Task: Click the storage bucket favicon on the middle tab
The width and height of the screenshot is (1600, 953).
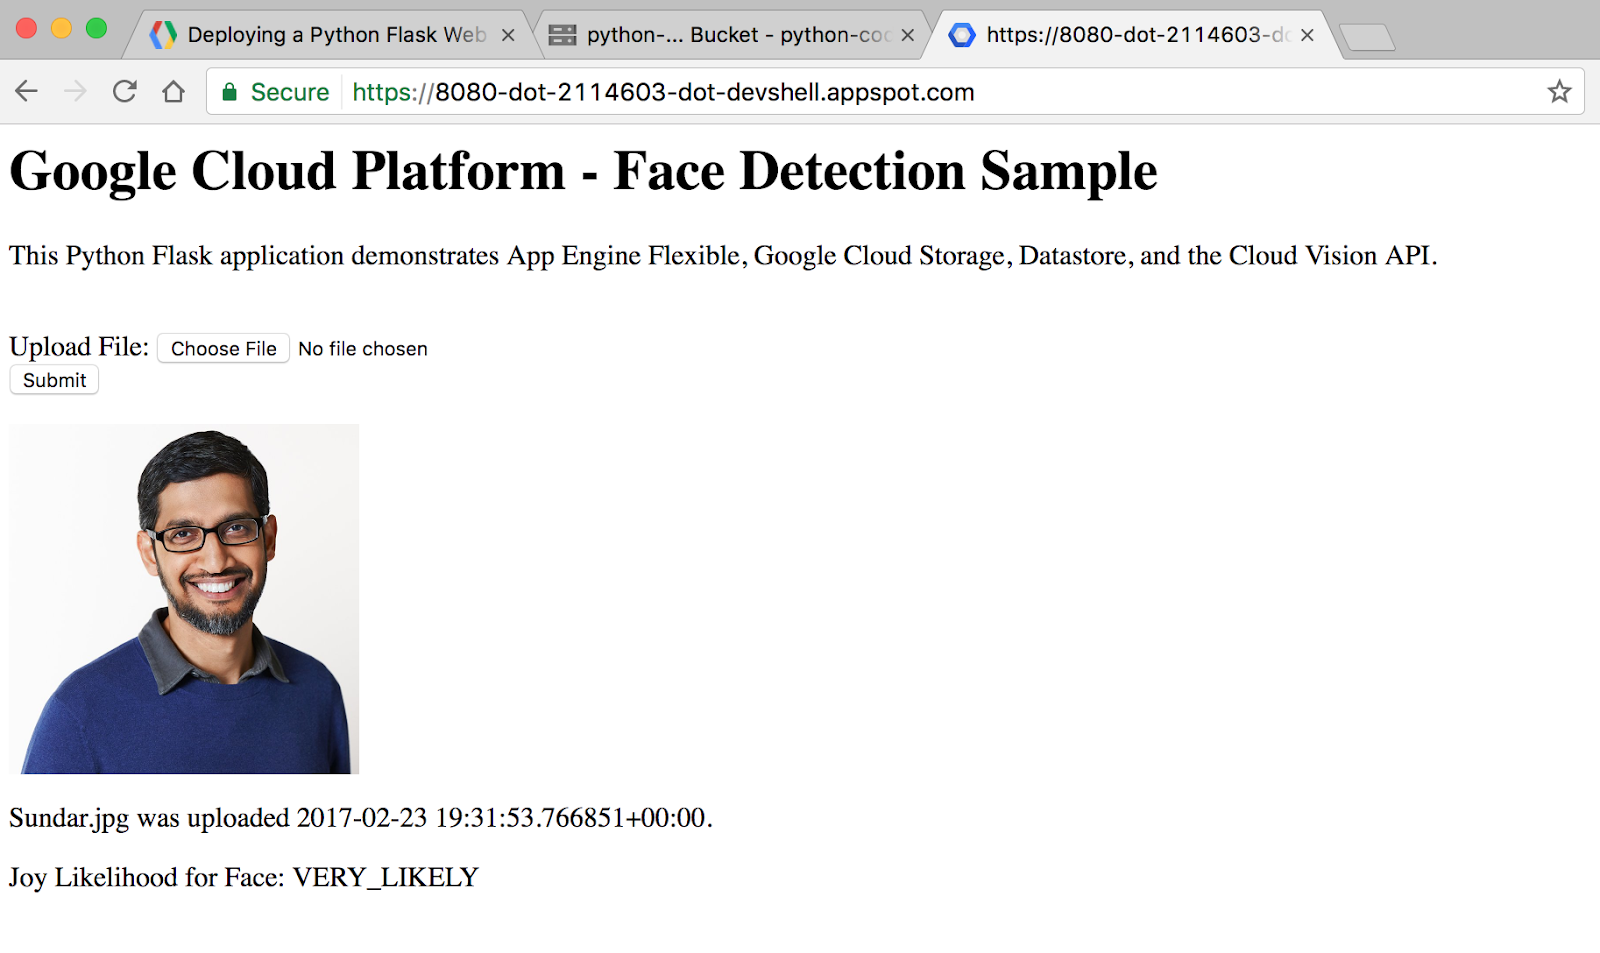Action: (561, 34)
